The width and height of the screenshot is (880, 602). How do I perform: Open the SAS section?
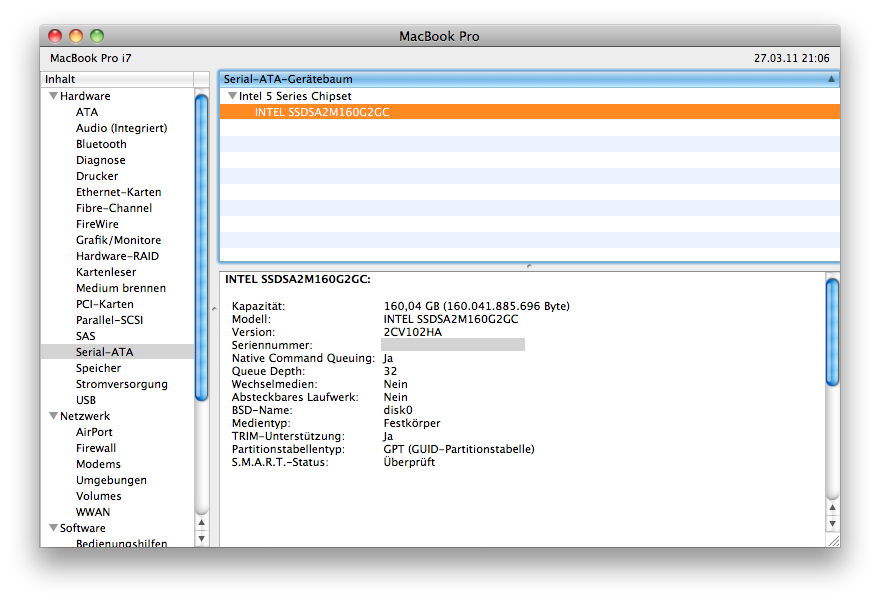coord(86,336)
